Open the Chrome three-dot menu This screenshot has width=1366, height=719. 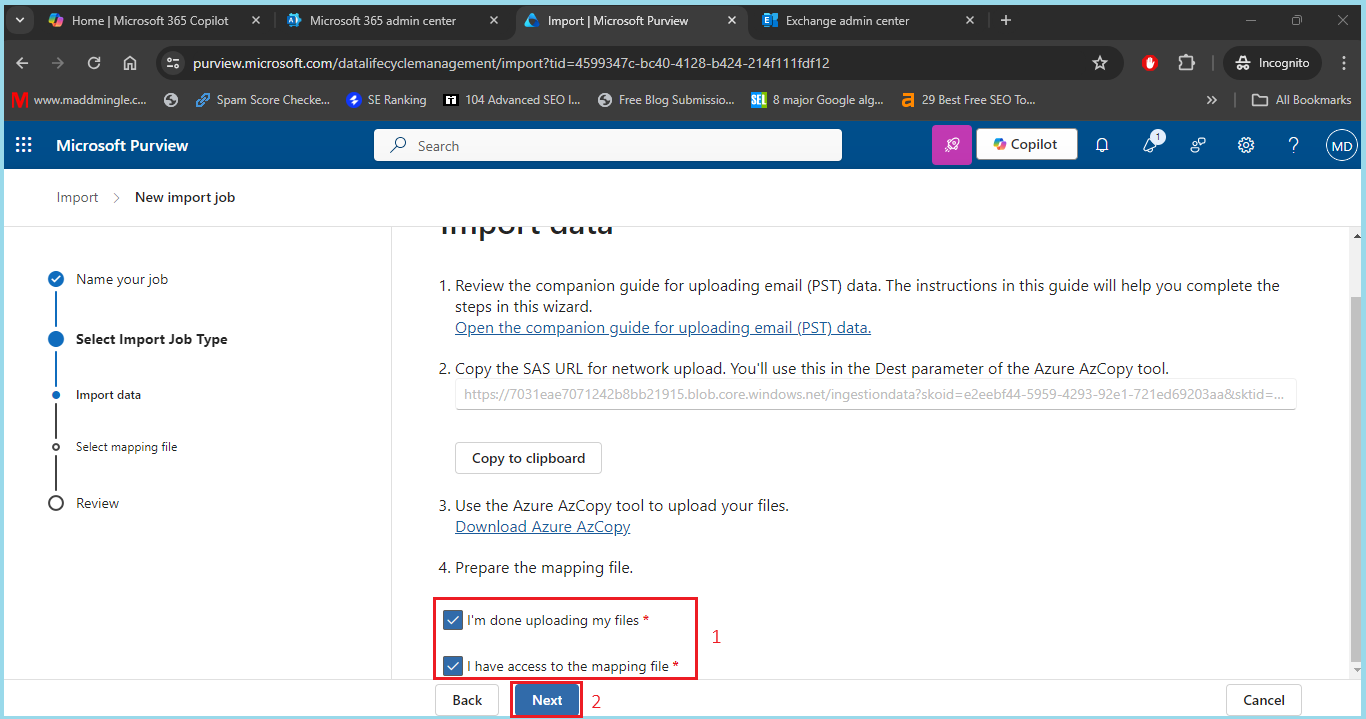click(1343, 63)
